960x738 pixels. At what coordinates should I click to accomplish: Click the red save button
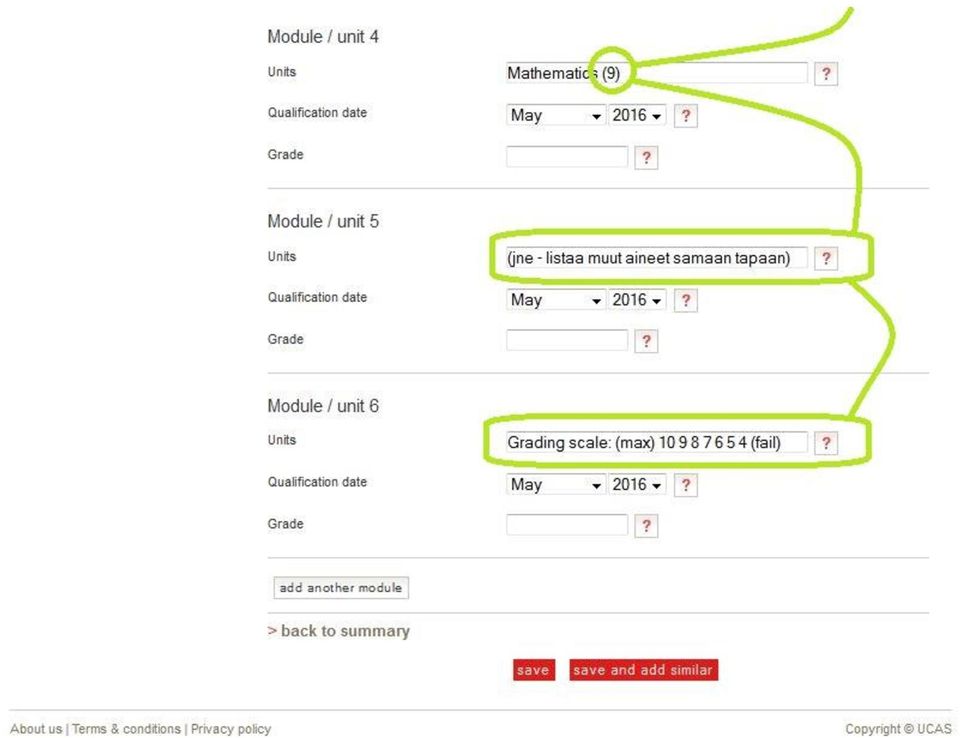tap(534, 669)
